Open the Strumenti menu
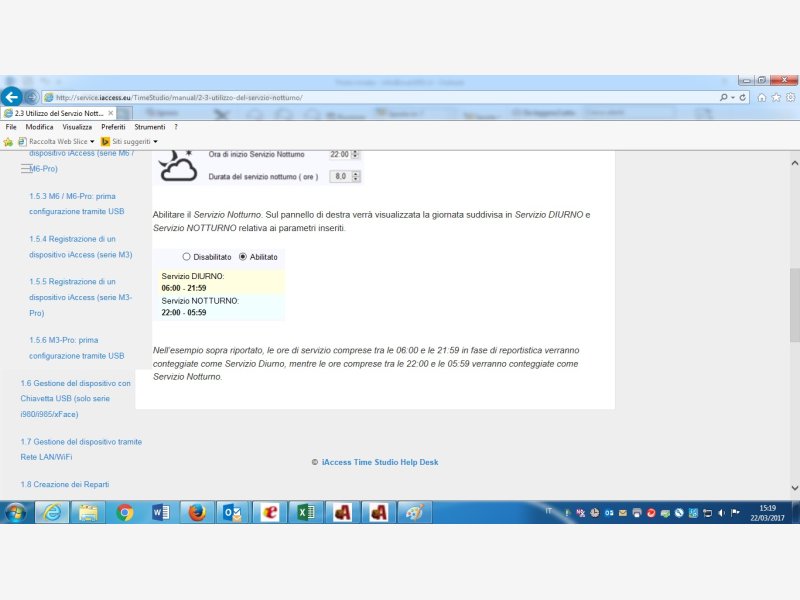 point(150,127)
